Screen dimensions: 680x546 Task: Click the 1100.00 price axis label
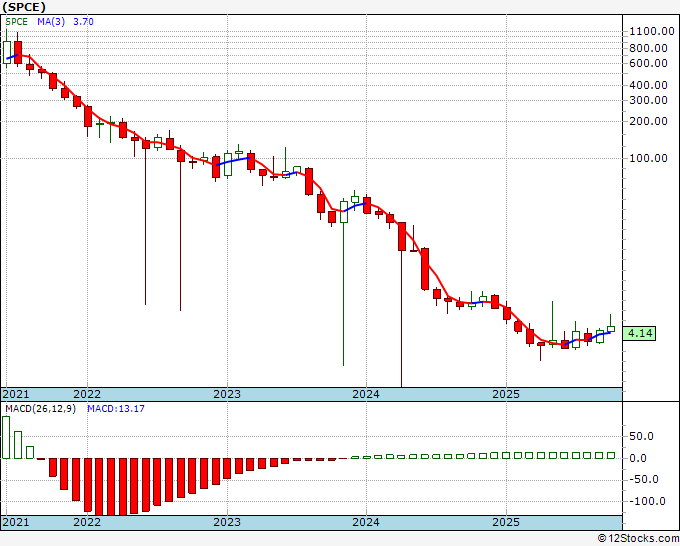[652, 31]
